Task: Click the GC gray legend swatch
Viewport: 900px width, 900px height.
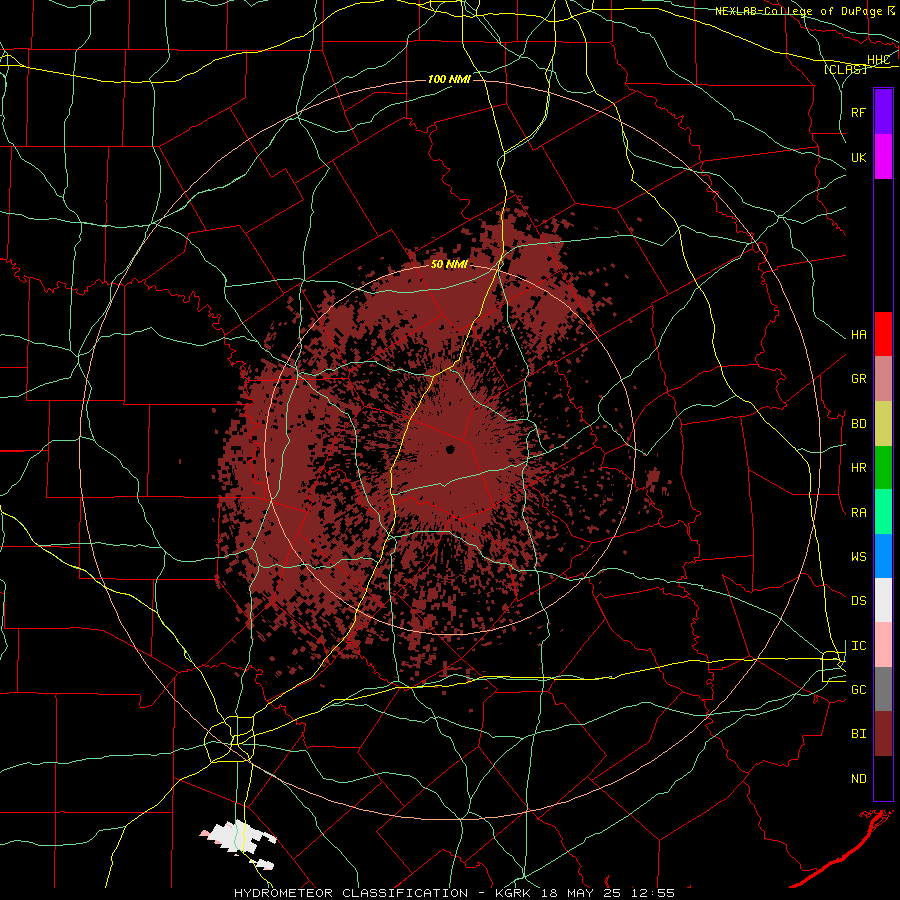Action: point(883,689)
